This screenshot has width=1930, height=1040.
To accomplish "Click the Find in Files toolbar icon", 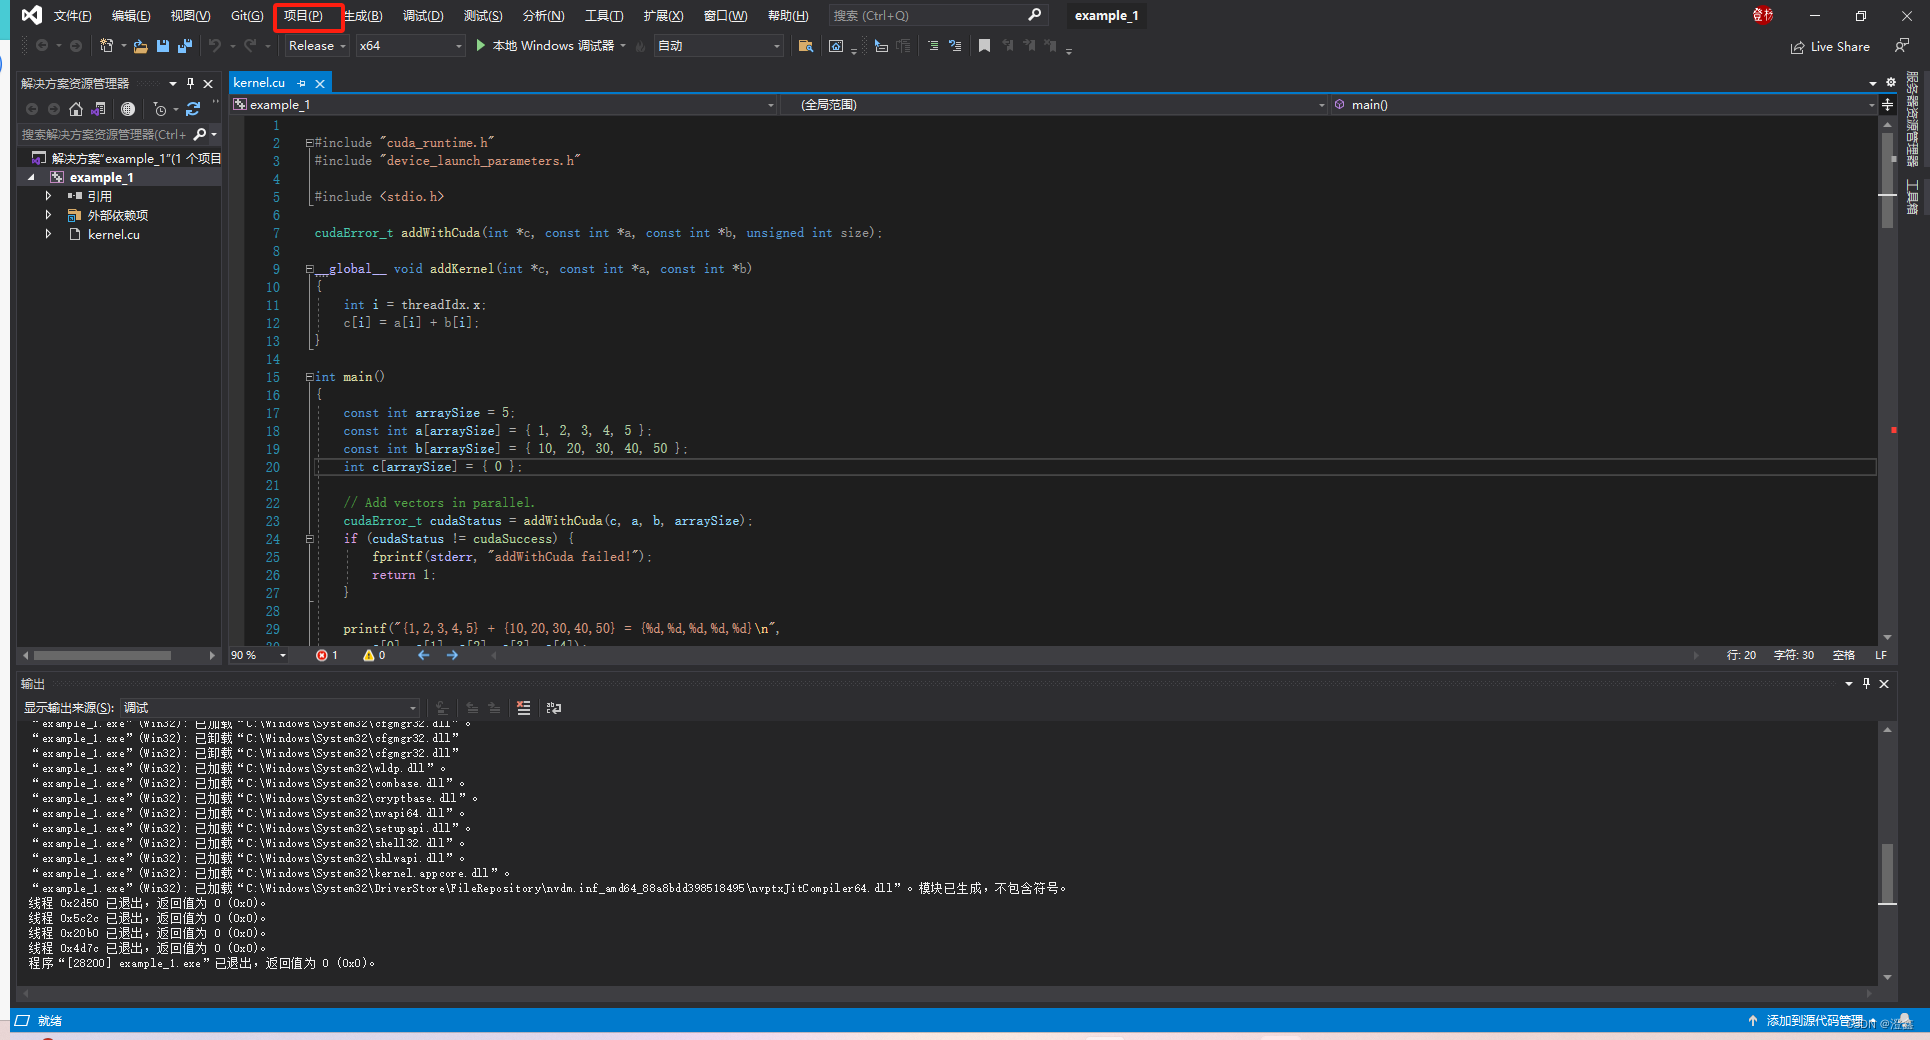I will [x=805, y=46].
